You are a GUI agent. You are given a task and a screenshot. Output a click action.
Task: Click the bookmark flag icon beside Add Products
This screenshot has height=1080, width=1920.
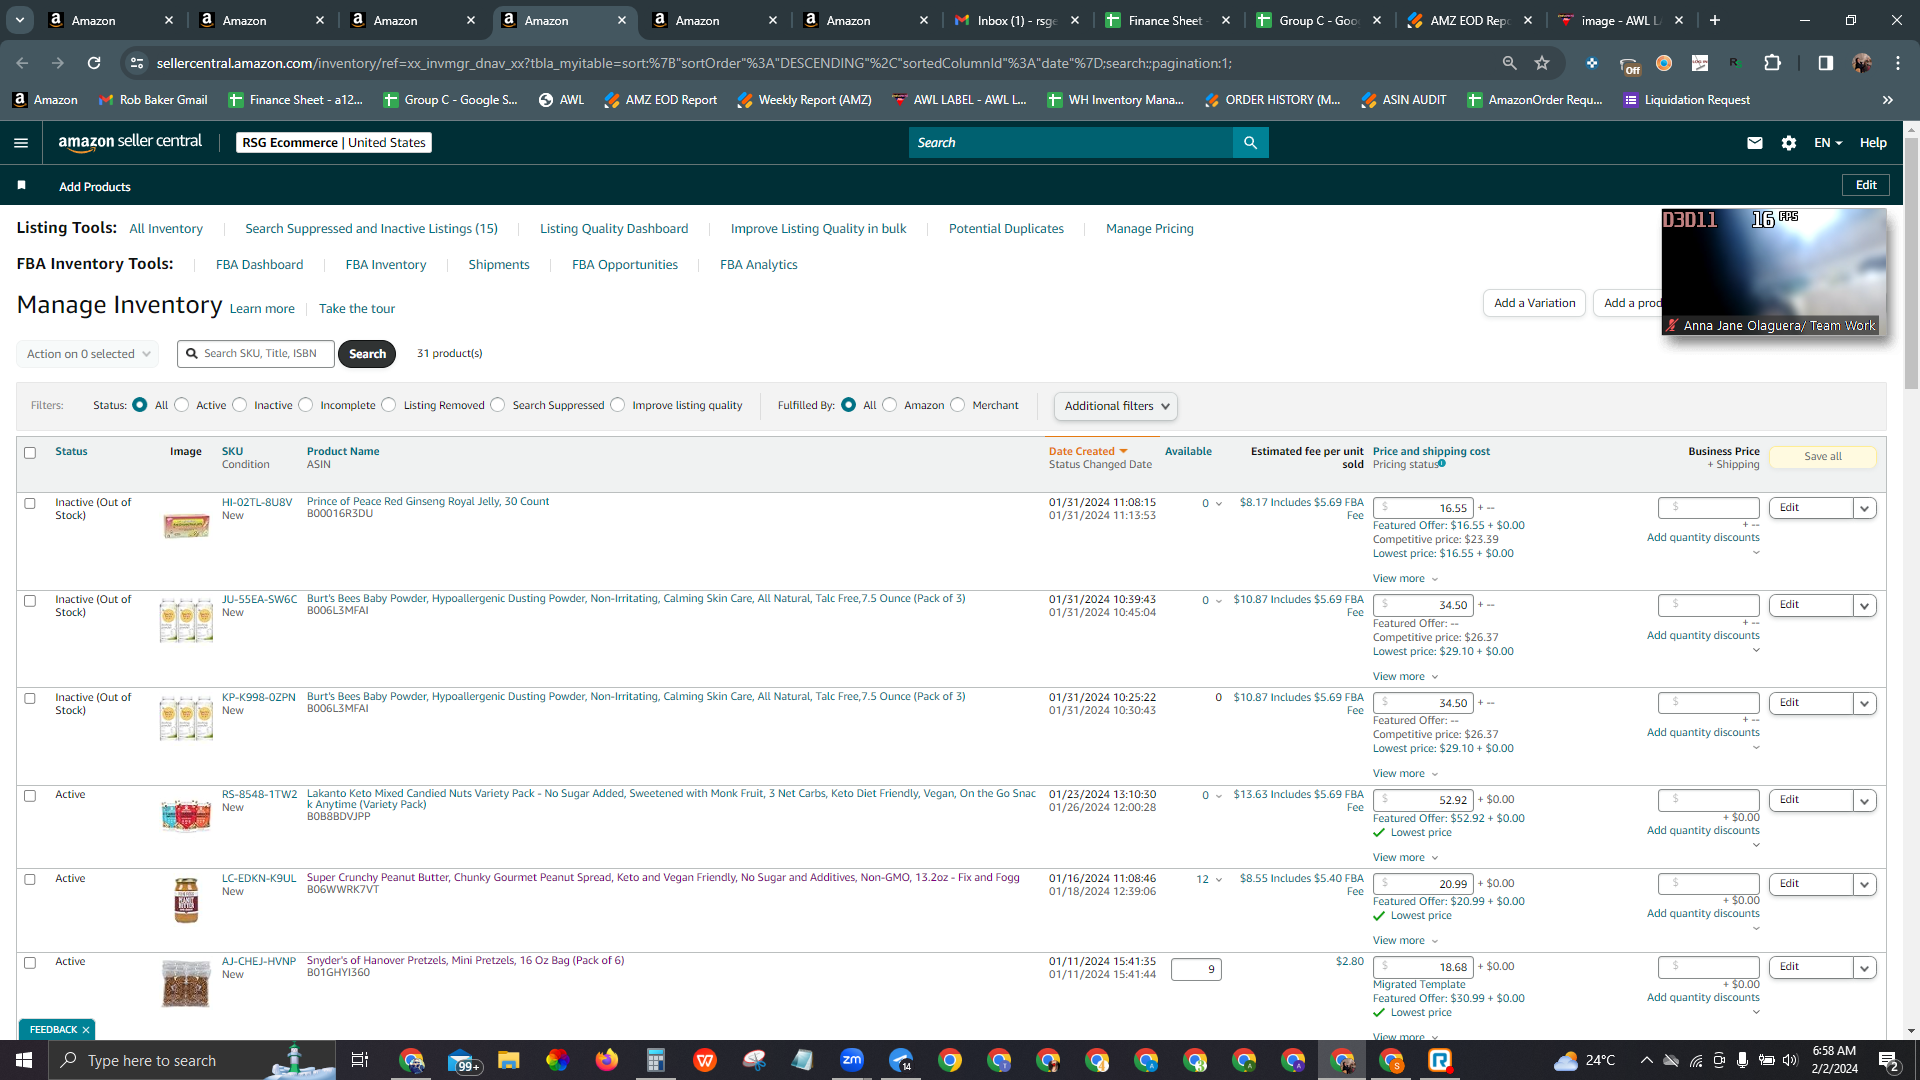[x=22, y=186]
